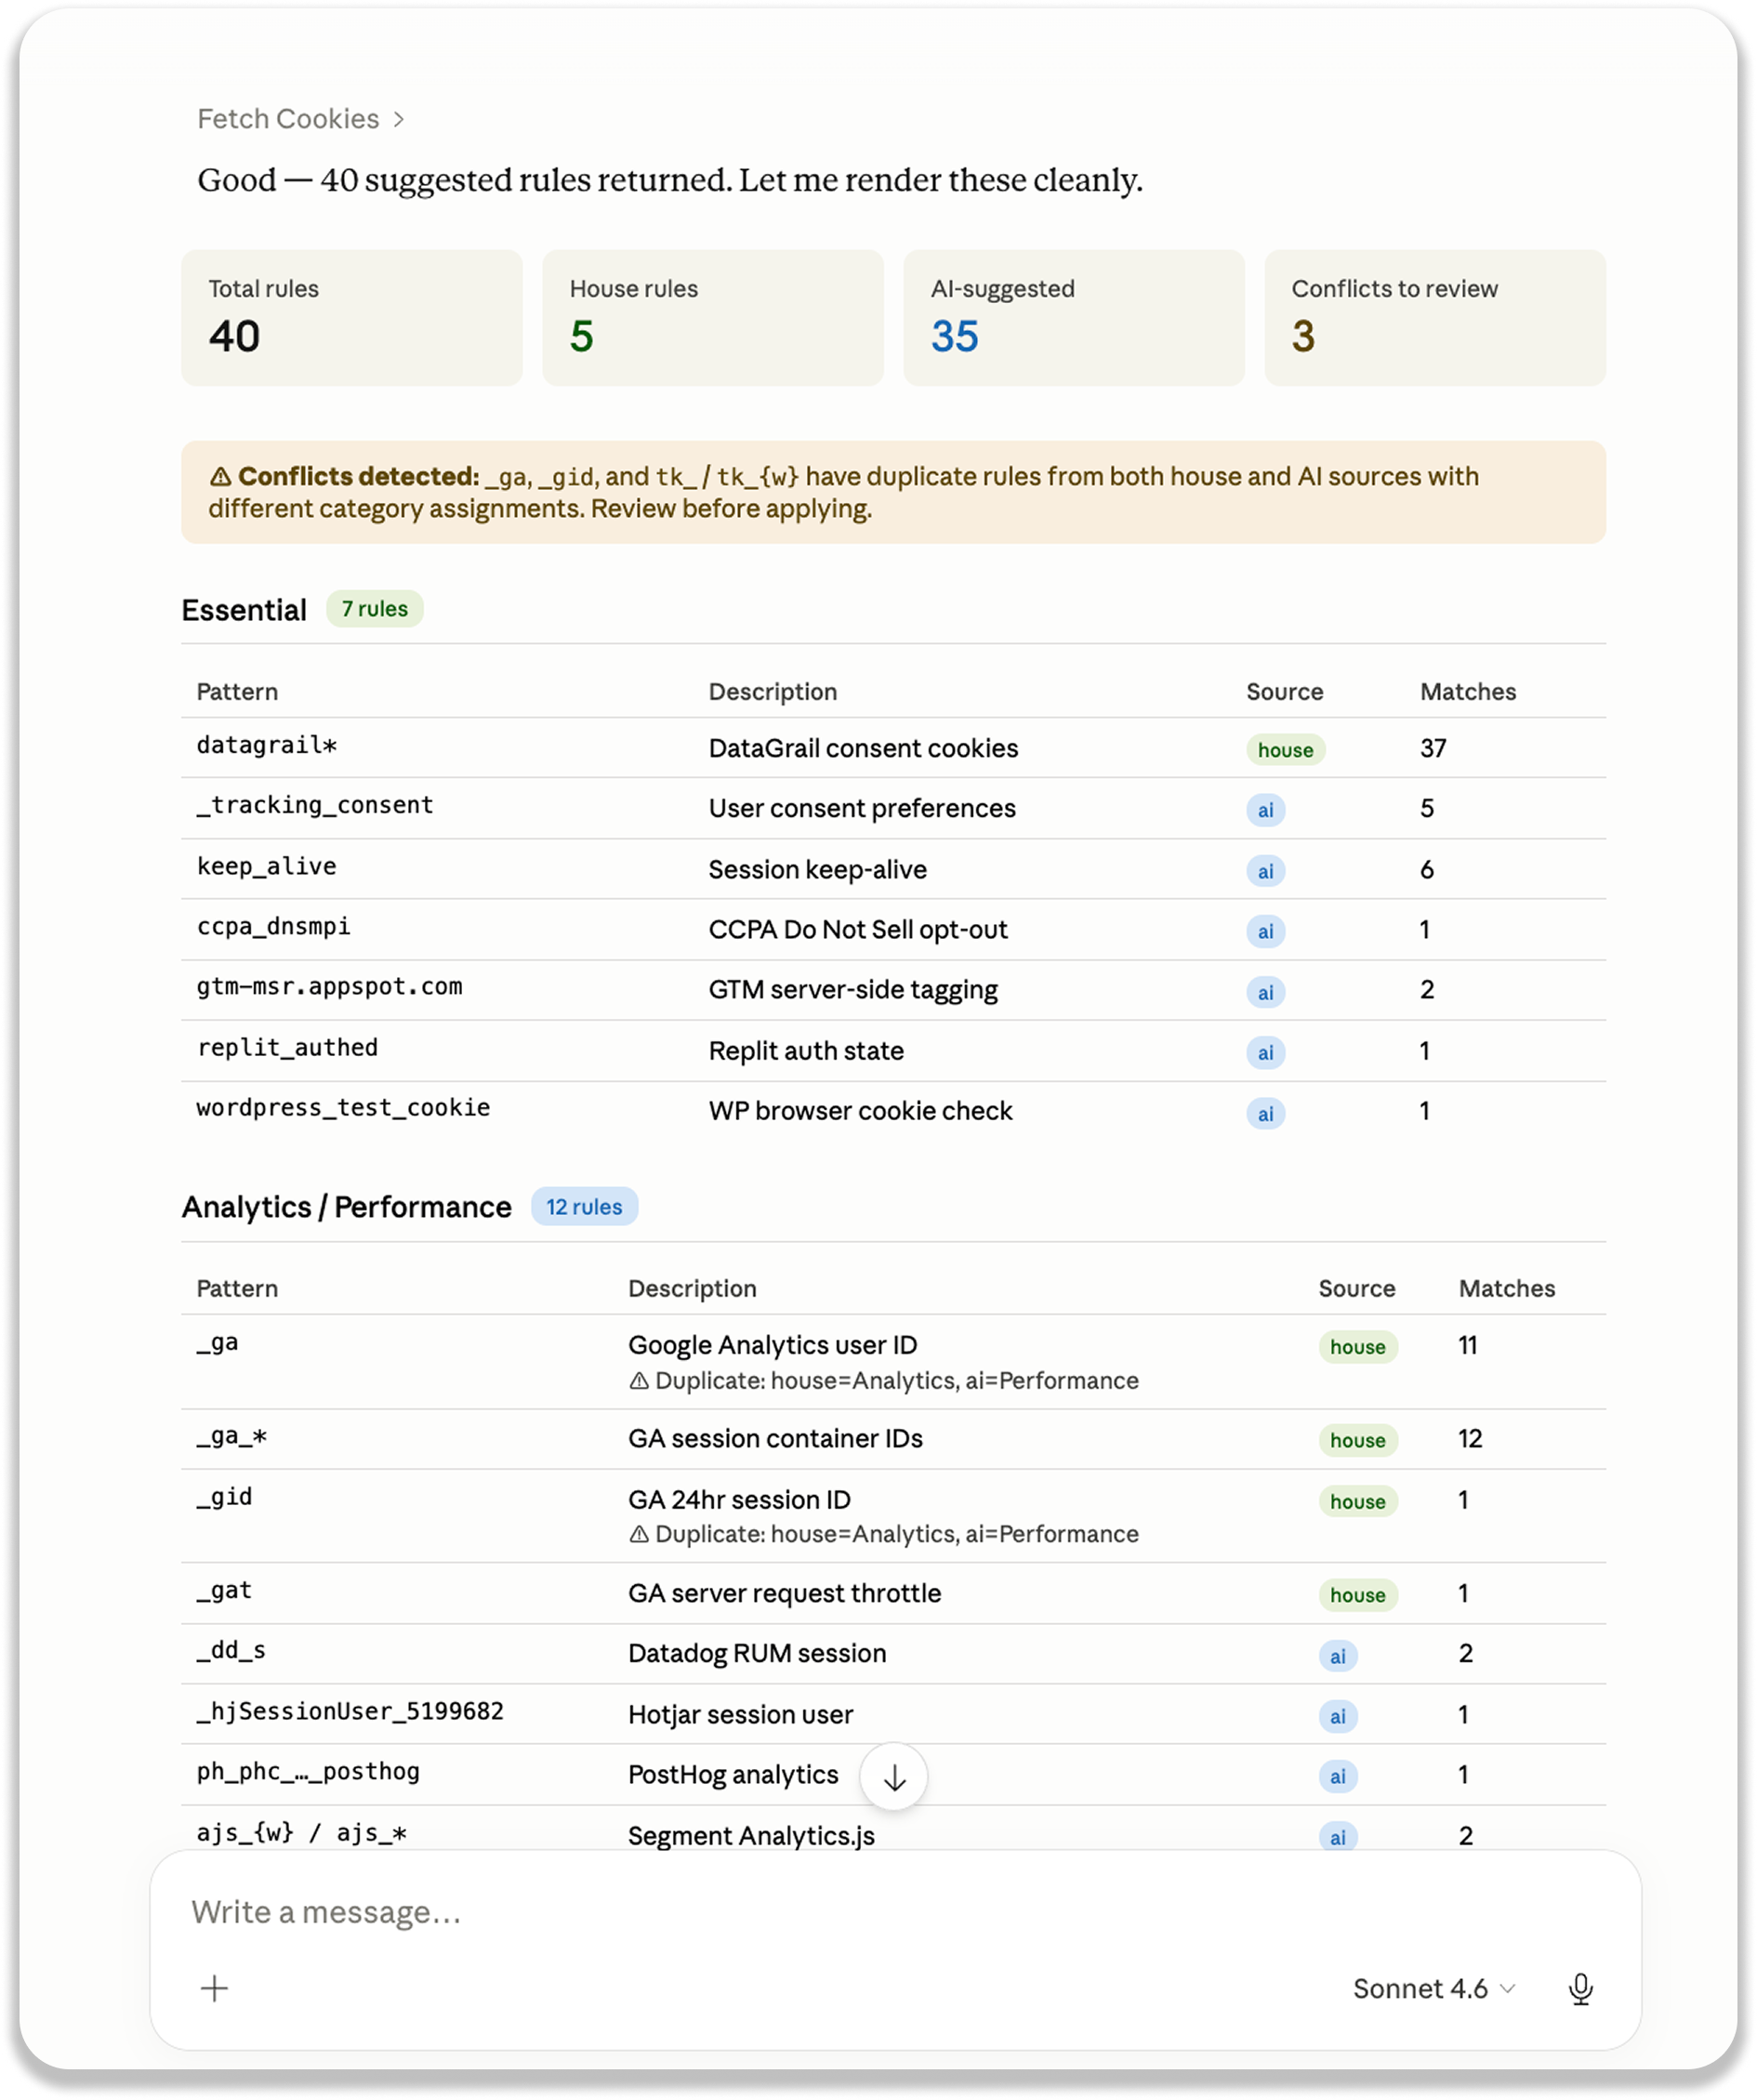Click match count 37 for datagrail*
Screen dimensions: 1757x2100
click(x=1433, y=749)
